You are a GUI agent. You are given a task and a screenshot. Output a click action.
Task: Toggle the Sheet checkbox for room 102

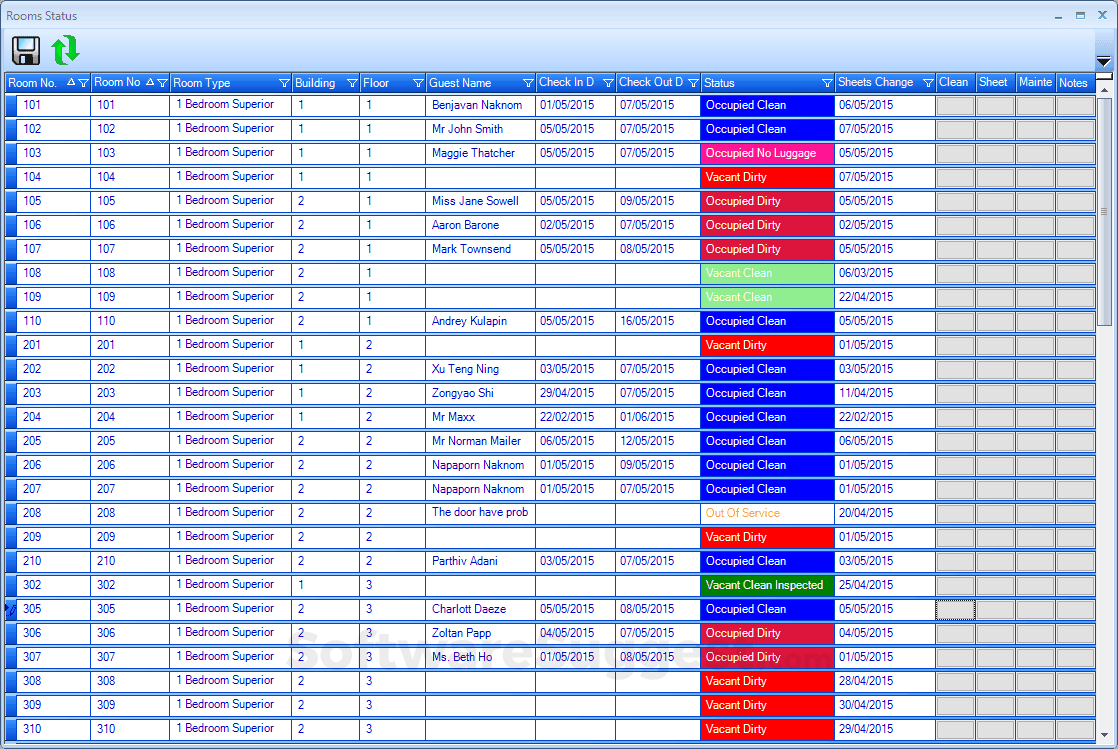pos(995,130)
